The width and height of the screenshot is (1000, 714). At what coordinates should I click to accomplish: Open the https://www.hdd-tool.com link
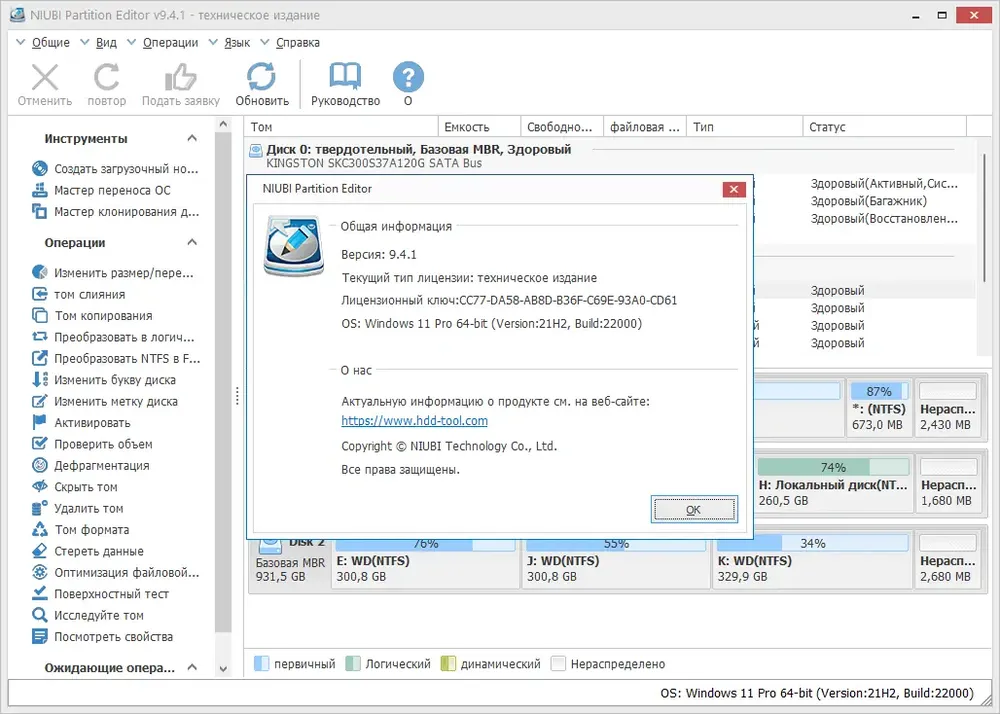[415, 421]
